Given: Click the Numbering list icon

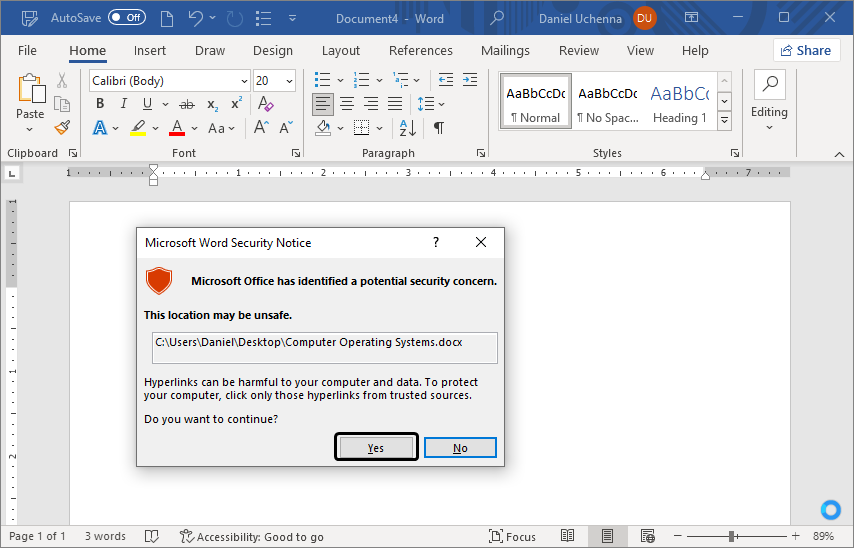Looking at the screenshot, I should pos(361,80).
